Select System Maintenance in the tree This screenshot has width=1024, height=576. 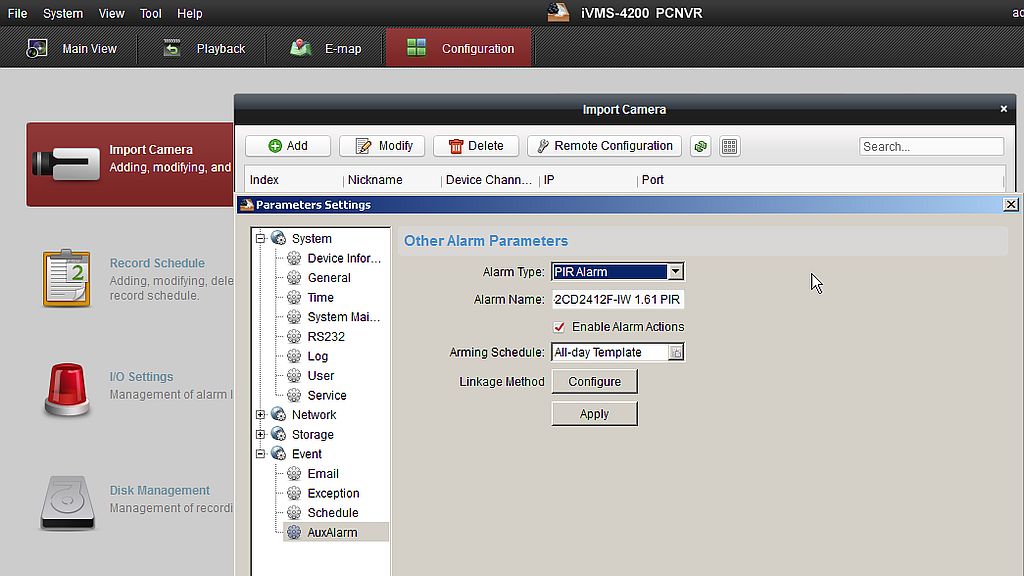coord(344,317)
